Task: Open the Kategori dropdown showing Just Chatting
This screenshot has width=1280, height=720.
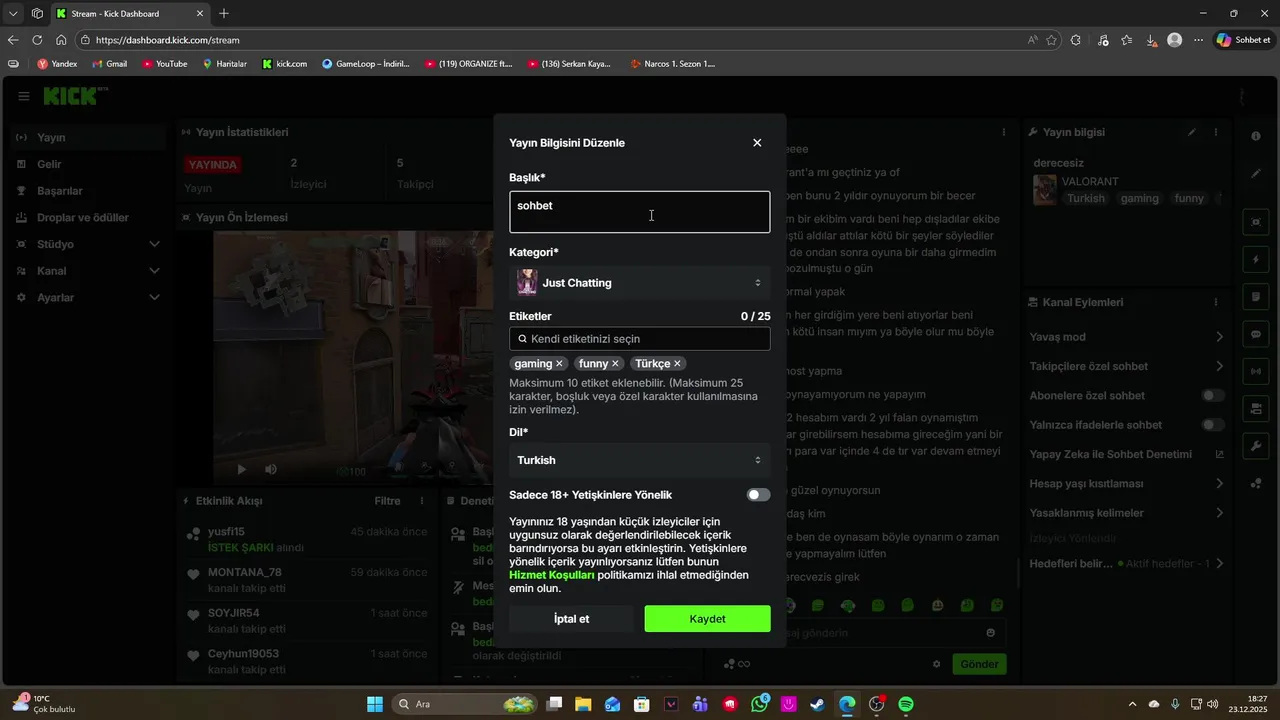Action: 640,283
